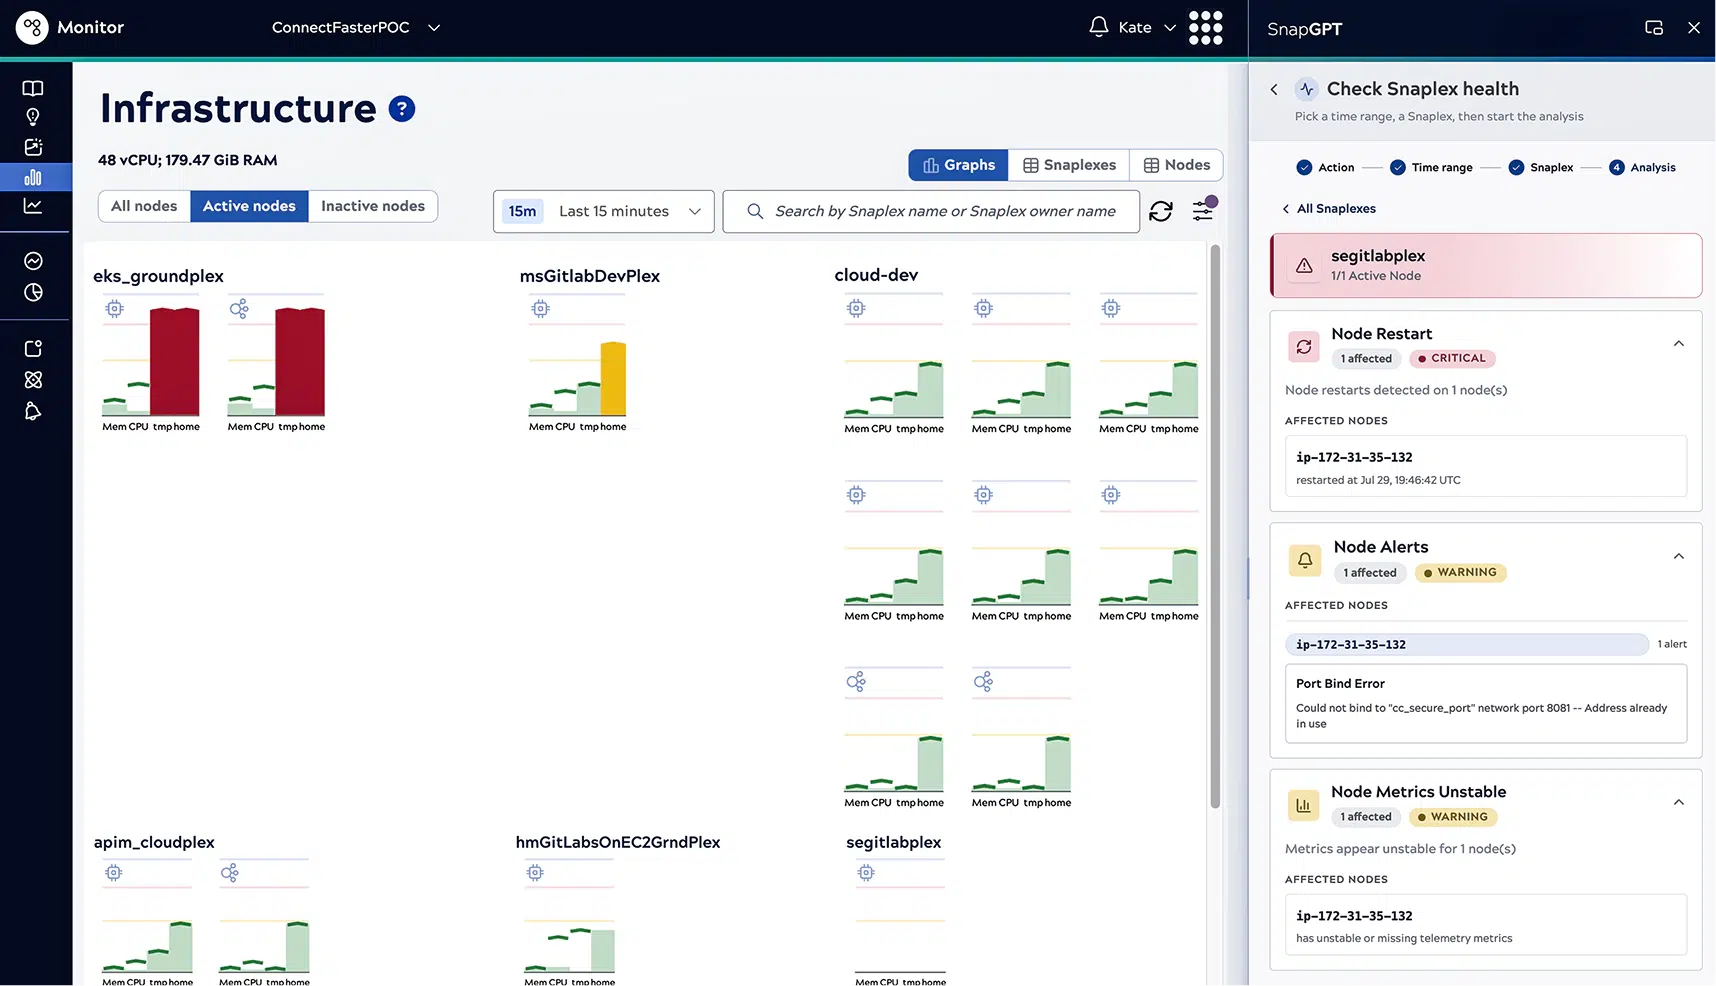Pop out the SnapGPT panel window icon
Image resolution: width=1716 pixels, height=986 pixels.
1654,28
